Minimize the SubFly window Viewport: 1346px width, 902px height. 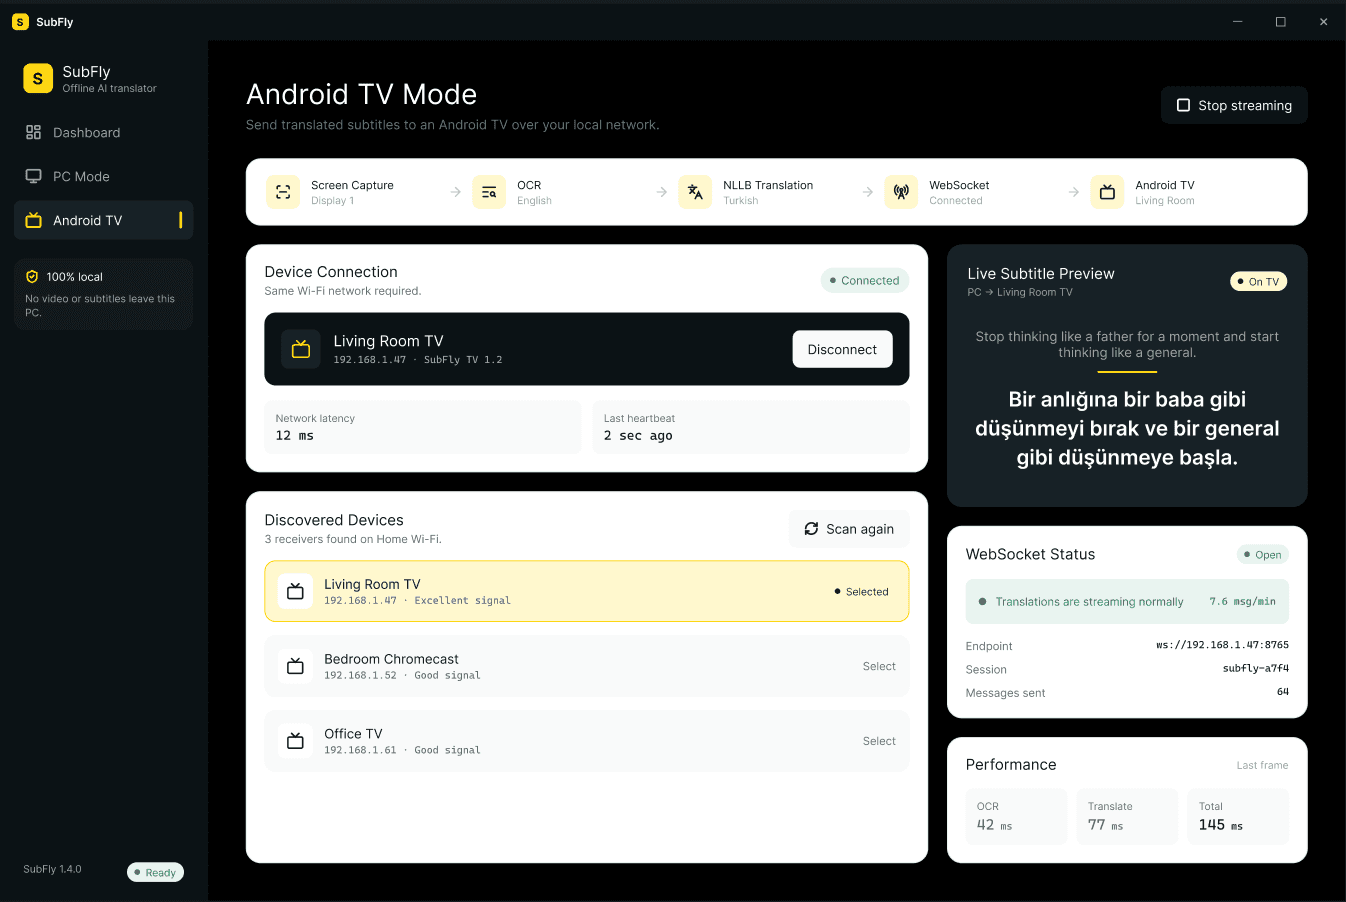1238,21
